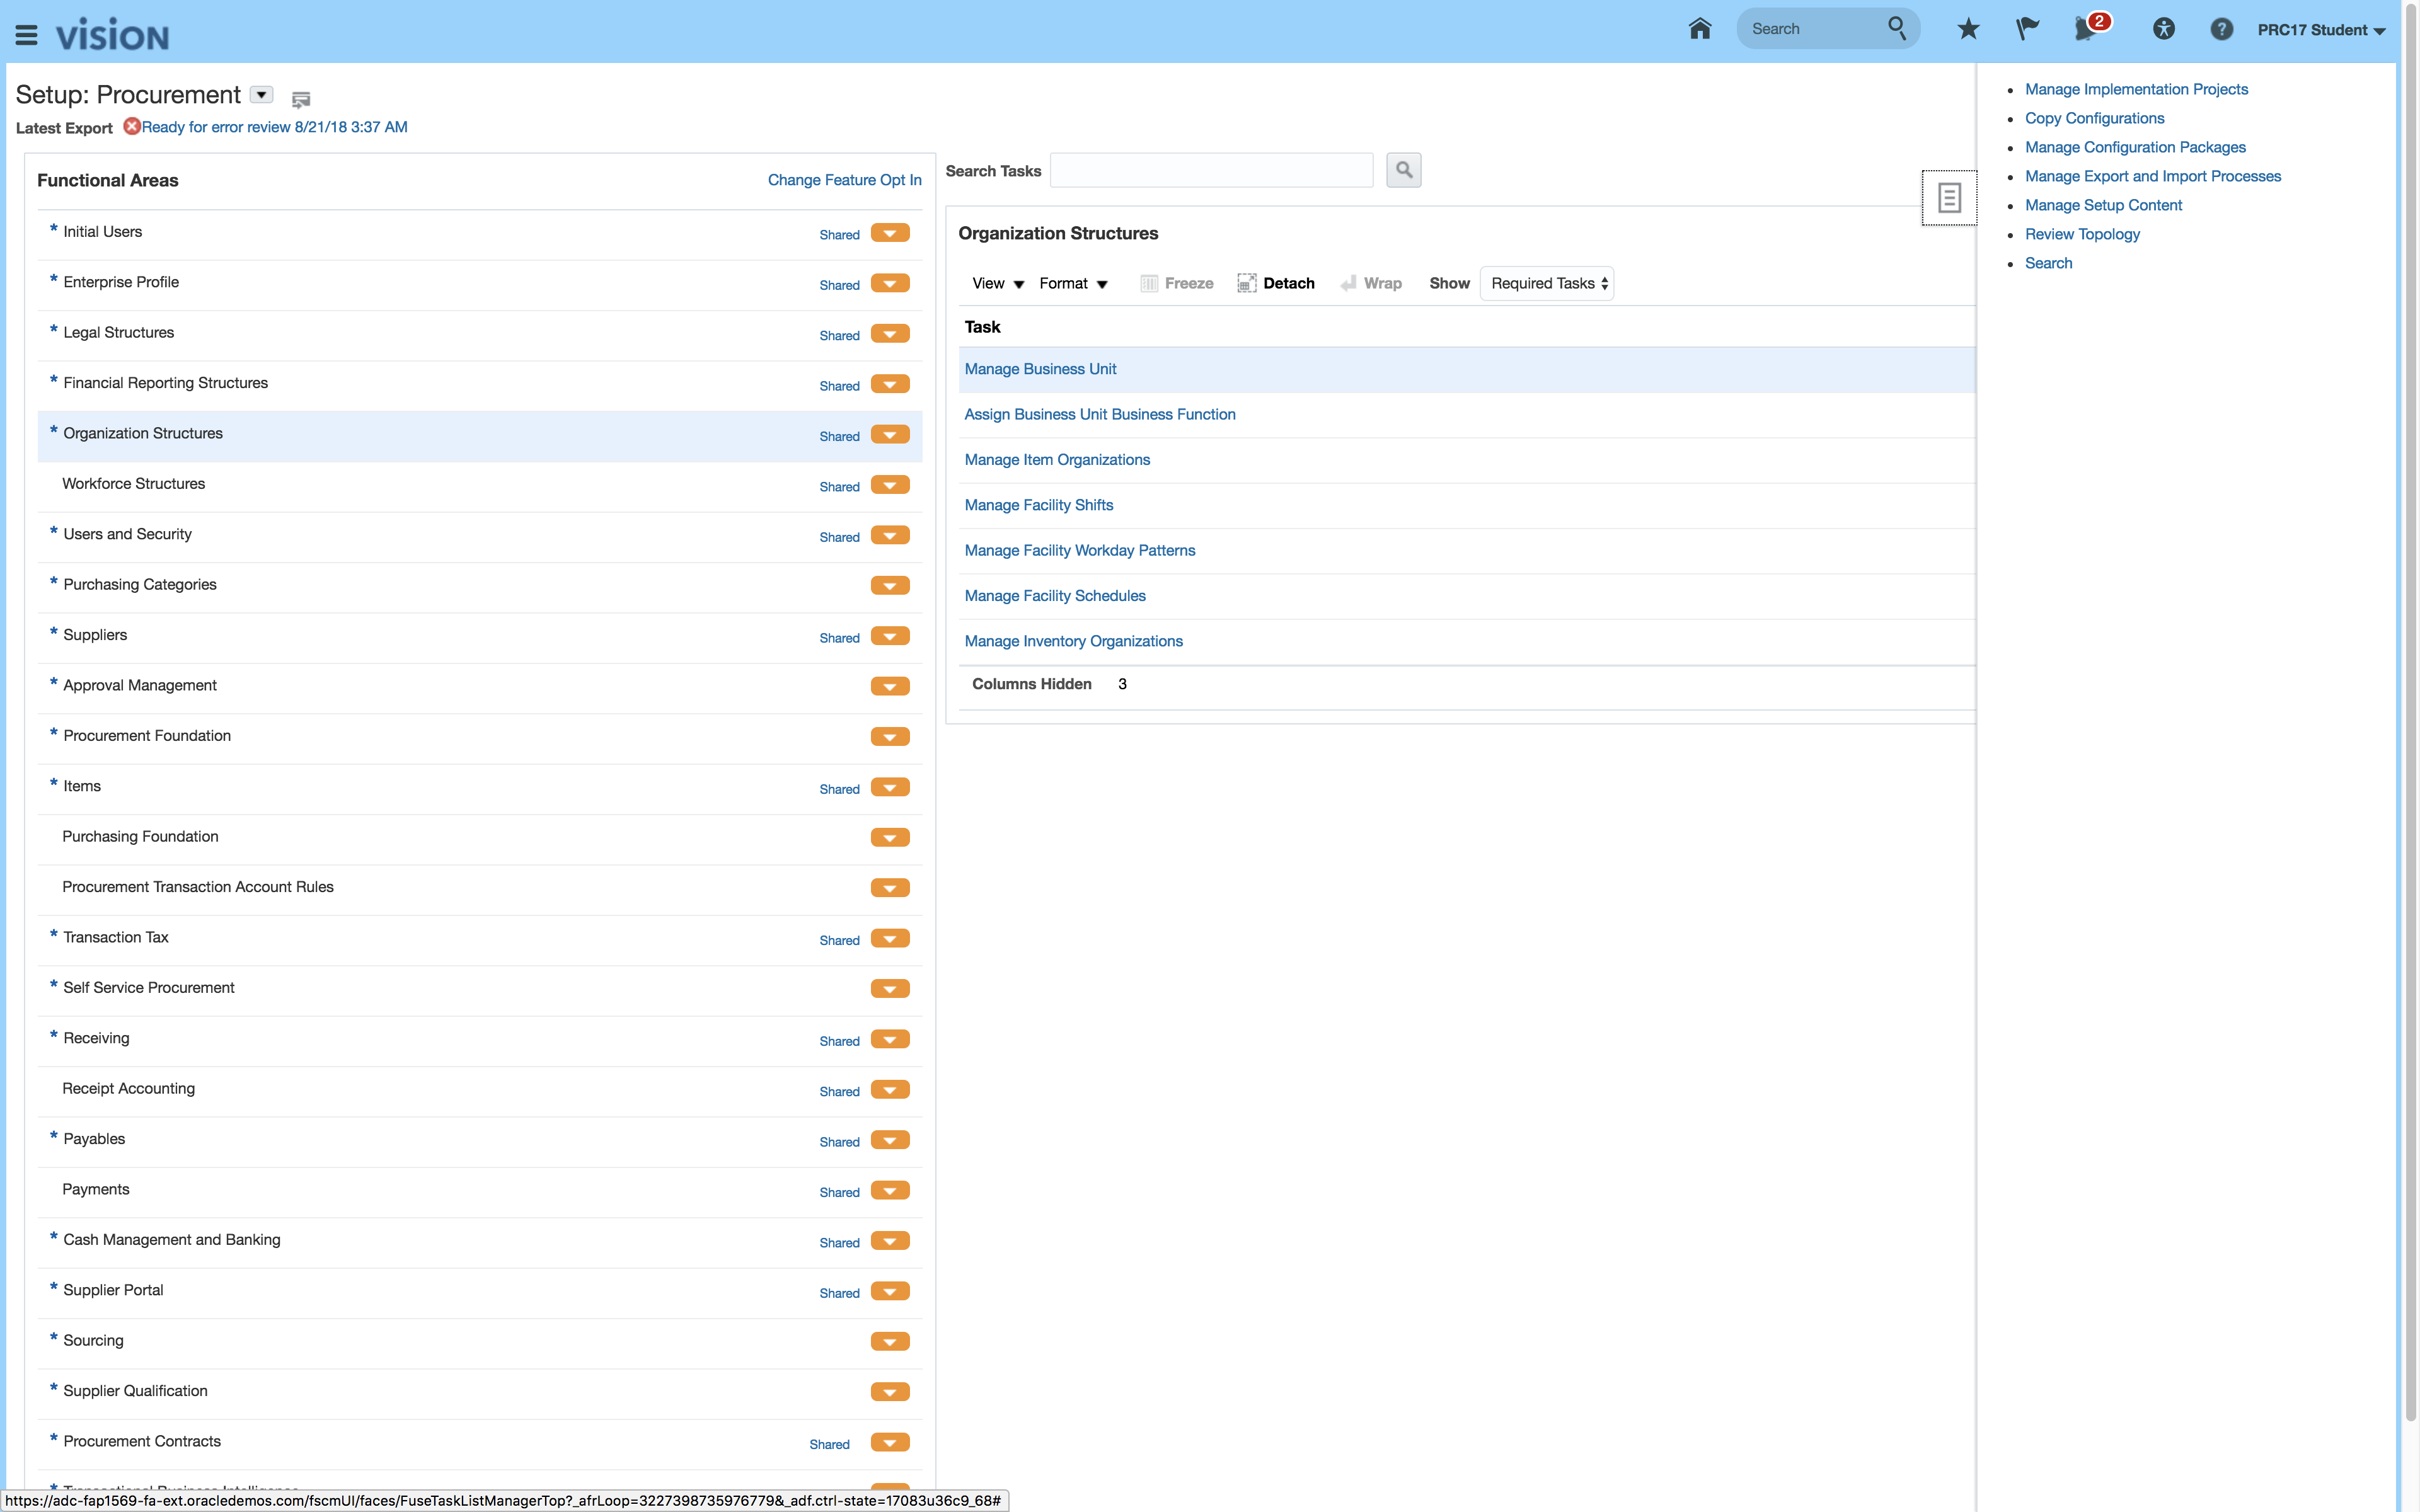This screenshot has width=2420, height=1512.
Task: Open the View menu
Action: pyautogui.click(x=997, y=284)
